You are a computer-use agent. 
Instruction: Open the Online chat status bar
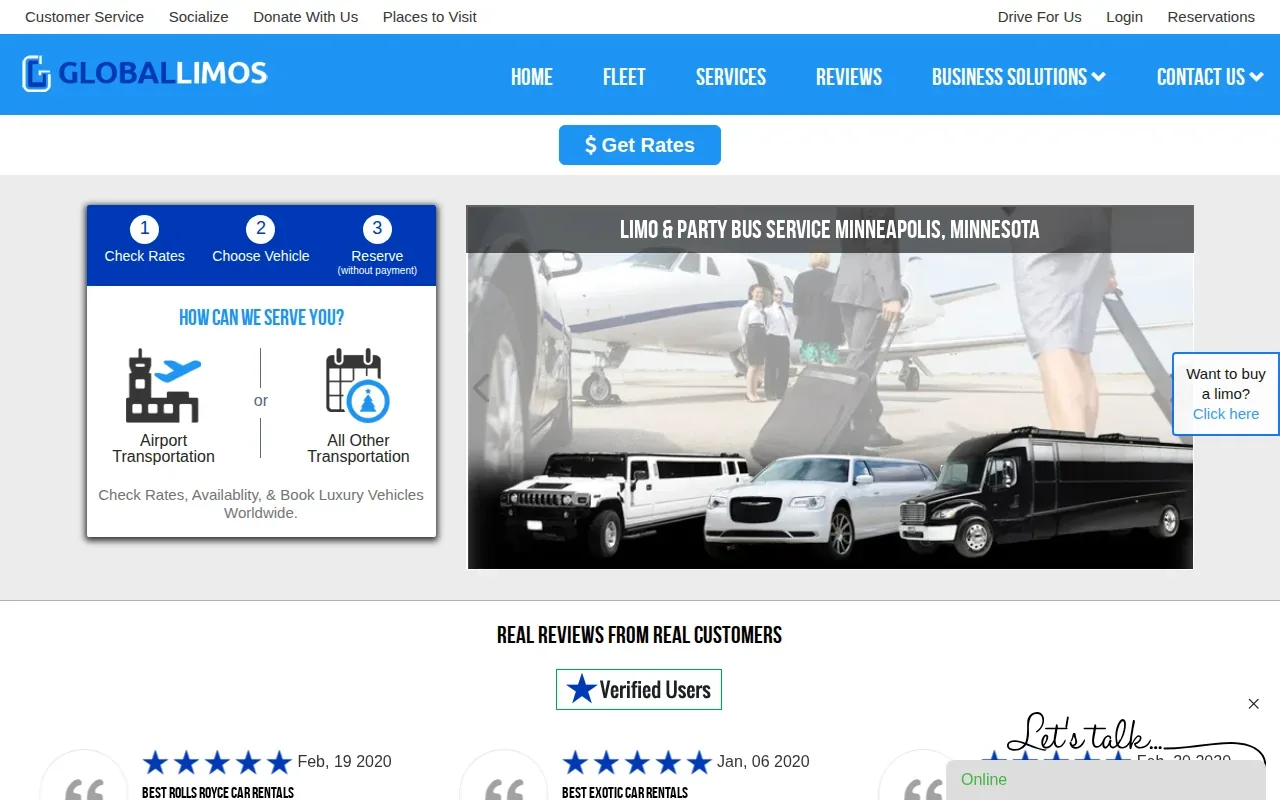click(x=1106, y=780)
